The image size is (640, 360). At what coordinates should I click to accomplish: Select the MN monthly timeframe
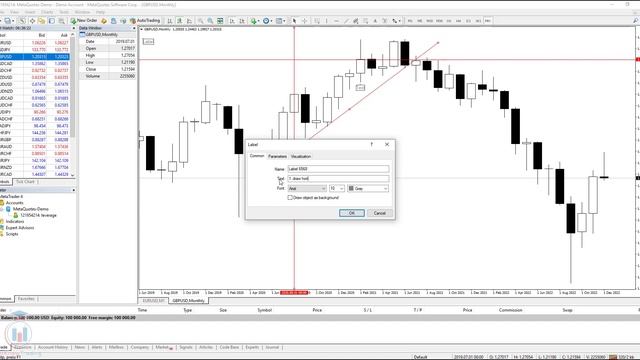(x=488, y=20)
